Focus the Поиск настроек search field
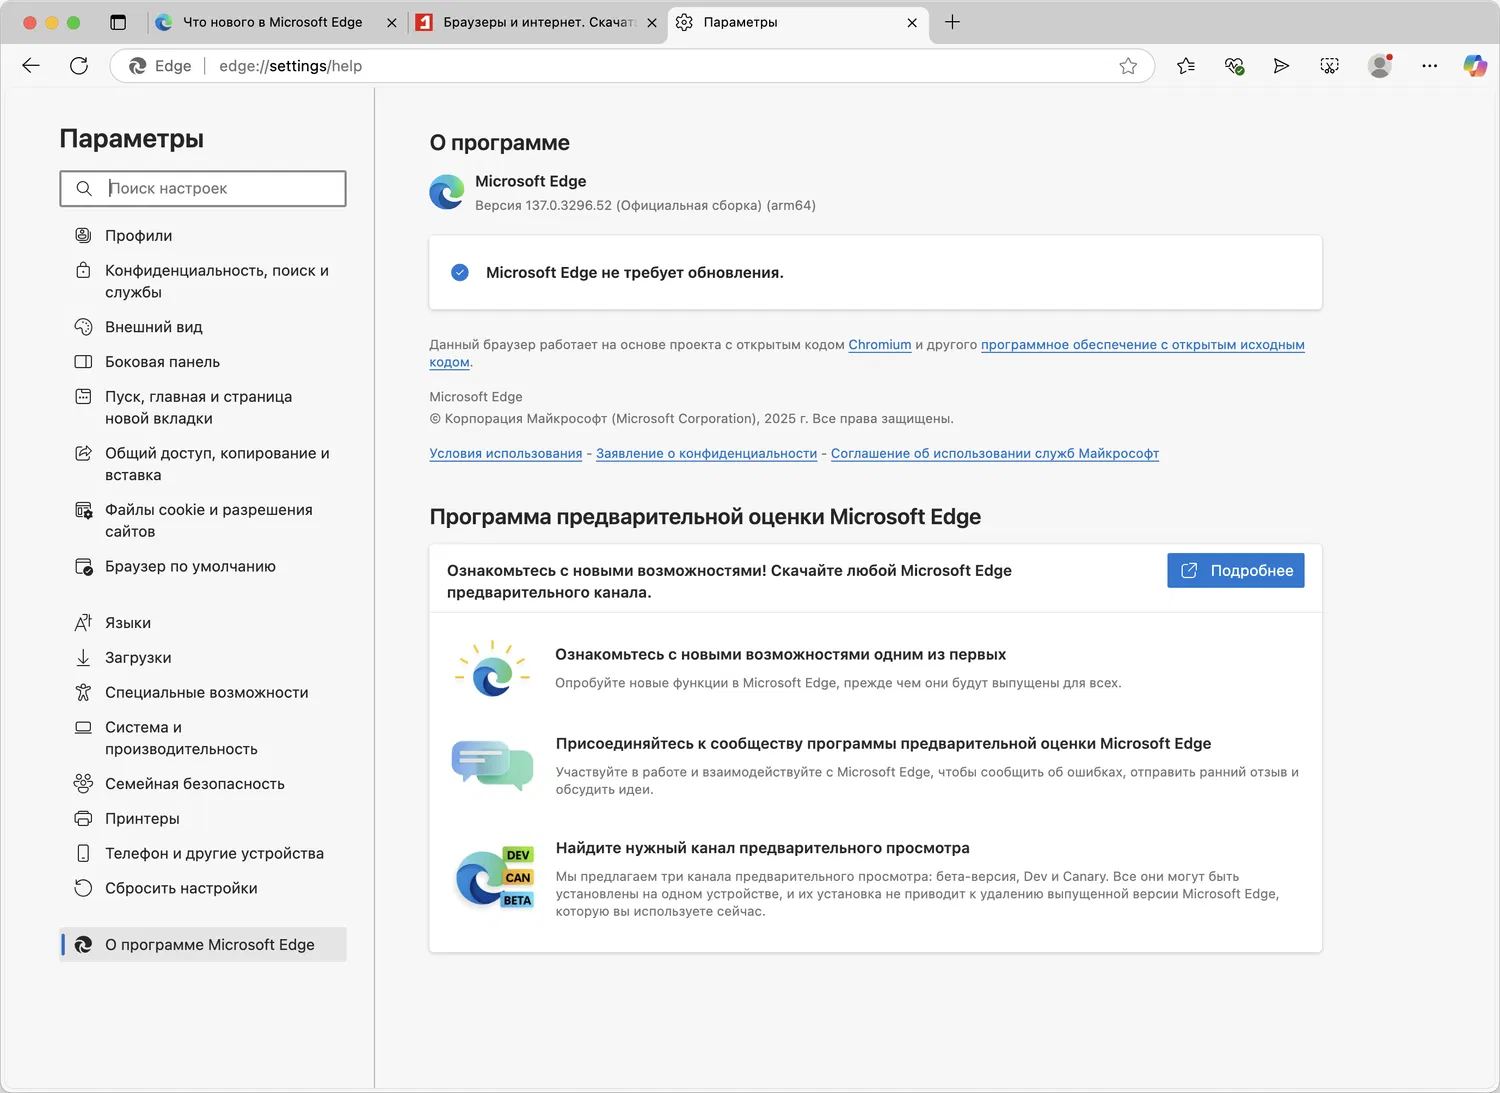 tap(203, 188)
